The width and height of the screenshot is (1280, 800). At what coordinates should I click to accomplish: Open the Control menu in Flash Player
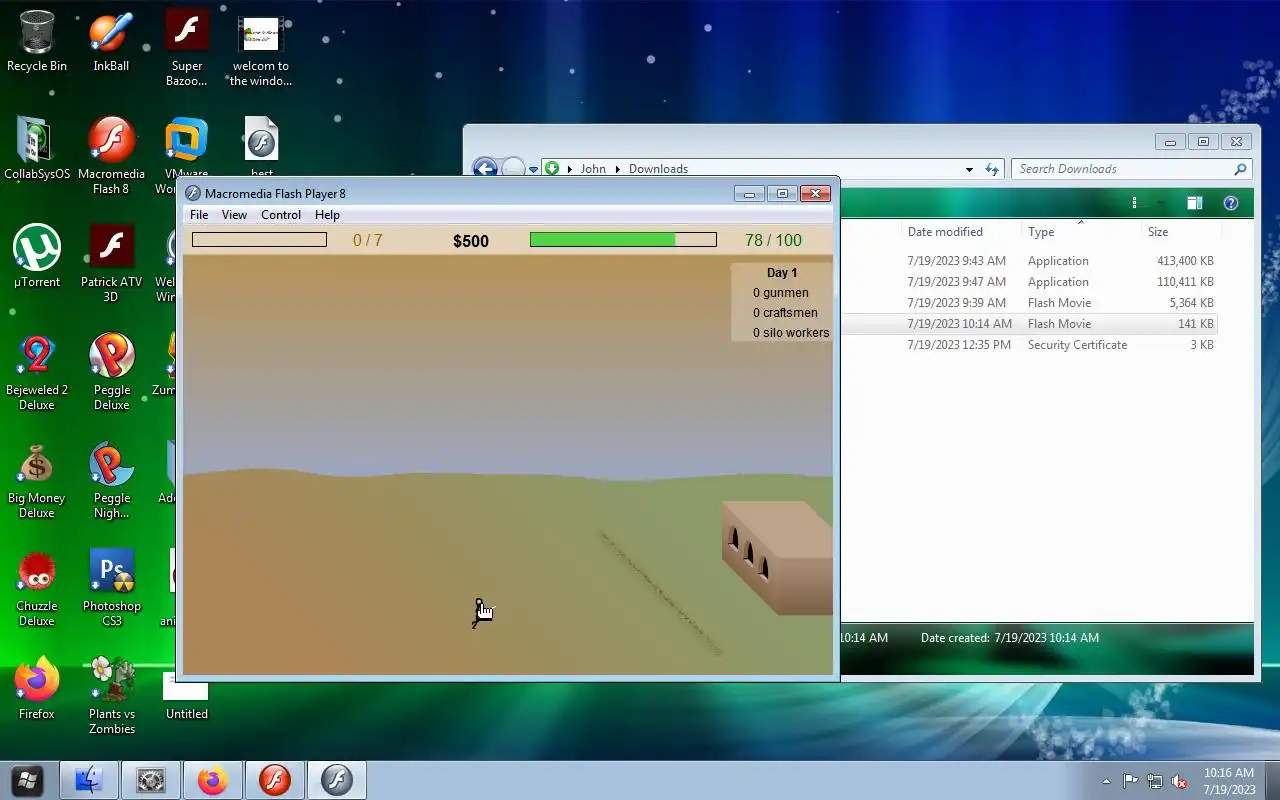[x=281, y=215]
